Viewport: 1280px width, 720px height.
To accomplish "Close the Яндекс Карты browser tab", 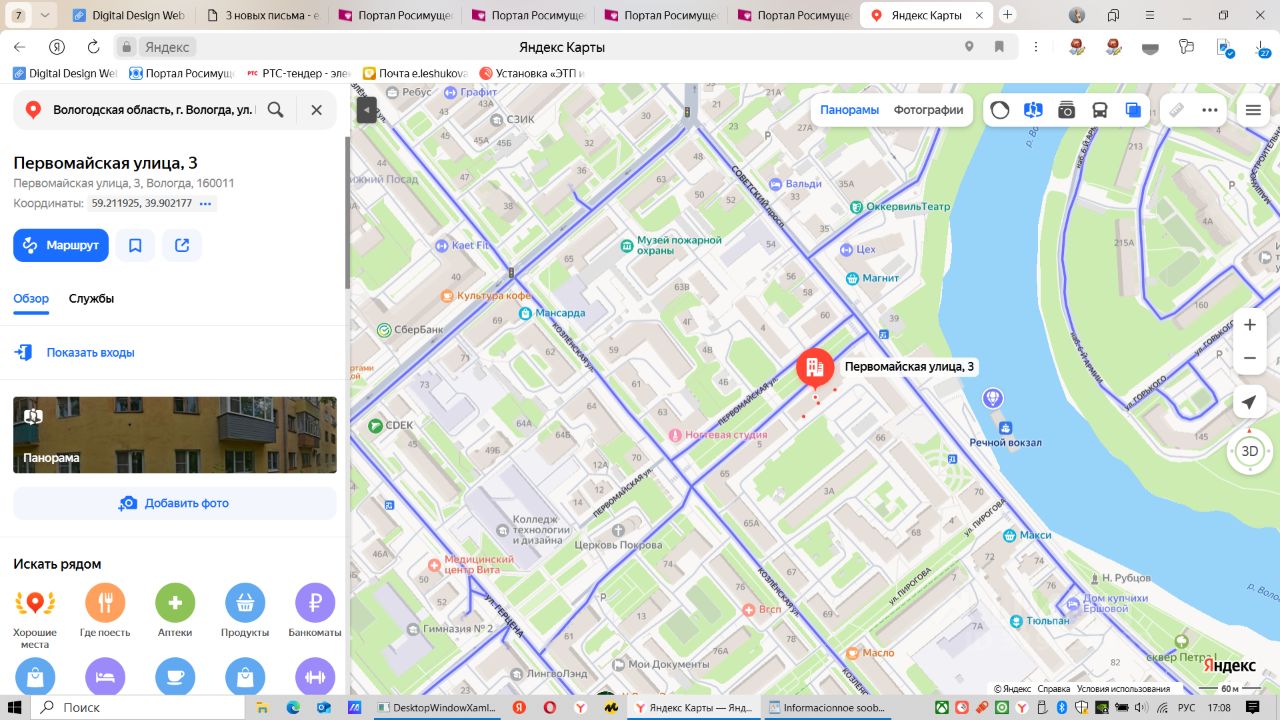I will (x=980, y=15).
